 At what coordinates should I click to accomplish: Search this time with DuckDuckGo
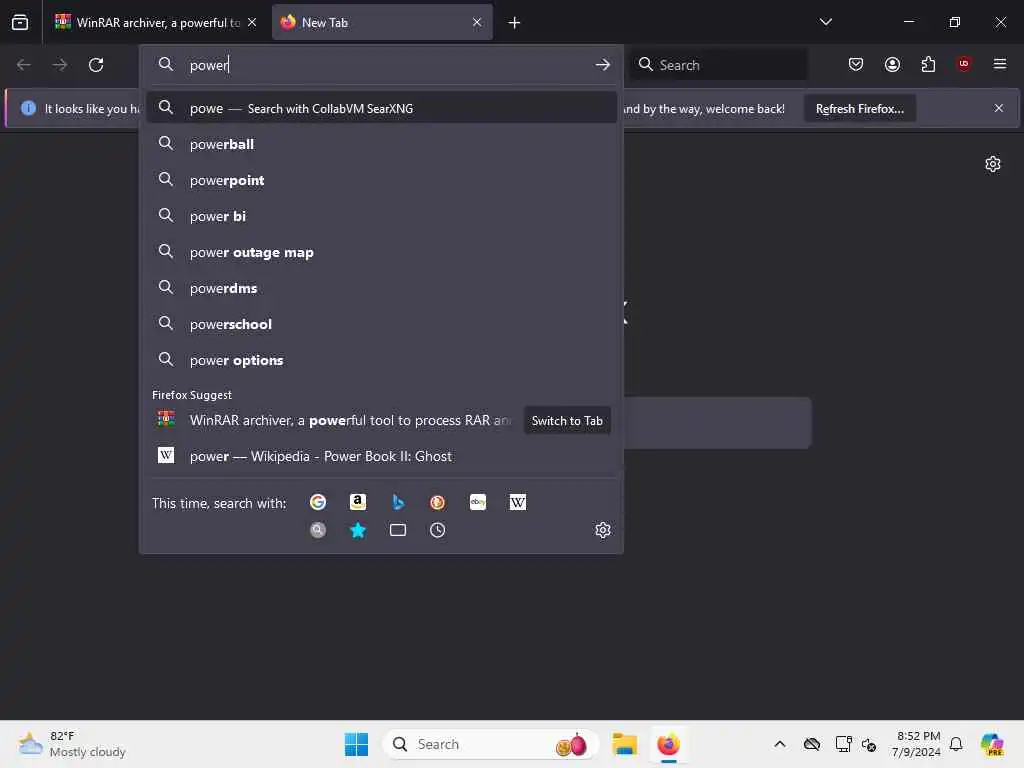pos(438,502)
